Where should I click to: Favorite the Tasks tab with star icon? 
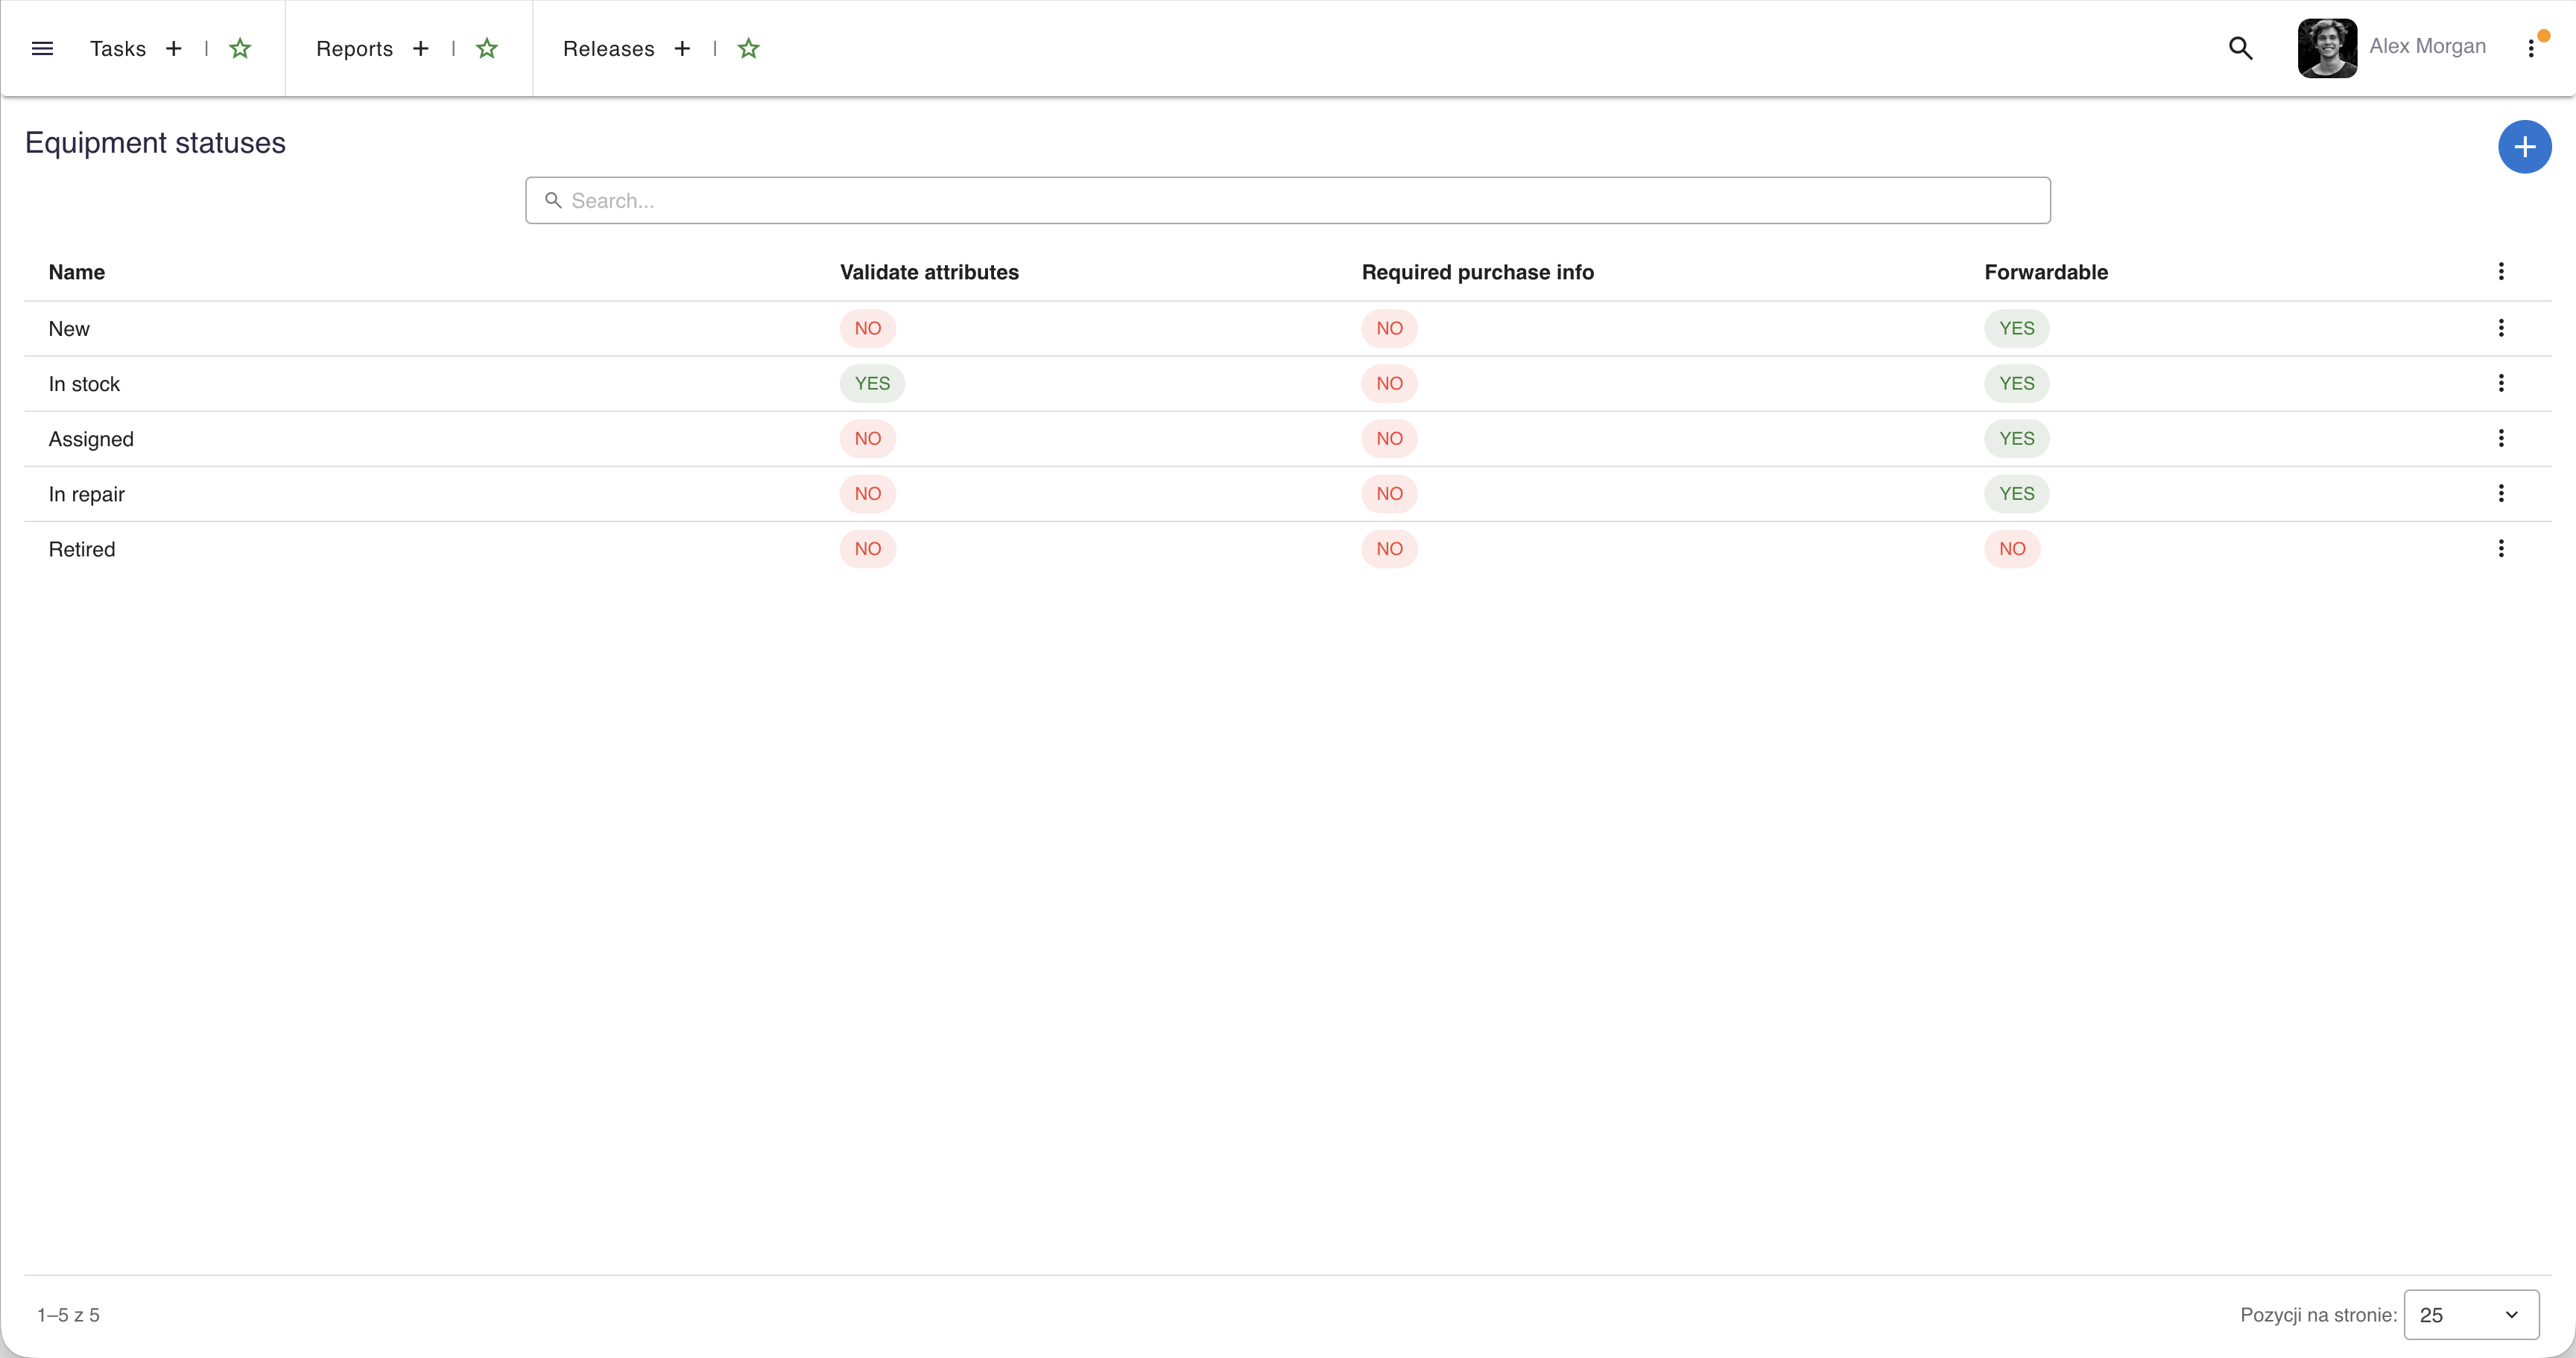click(240, 48)
